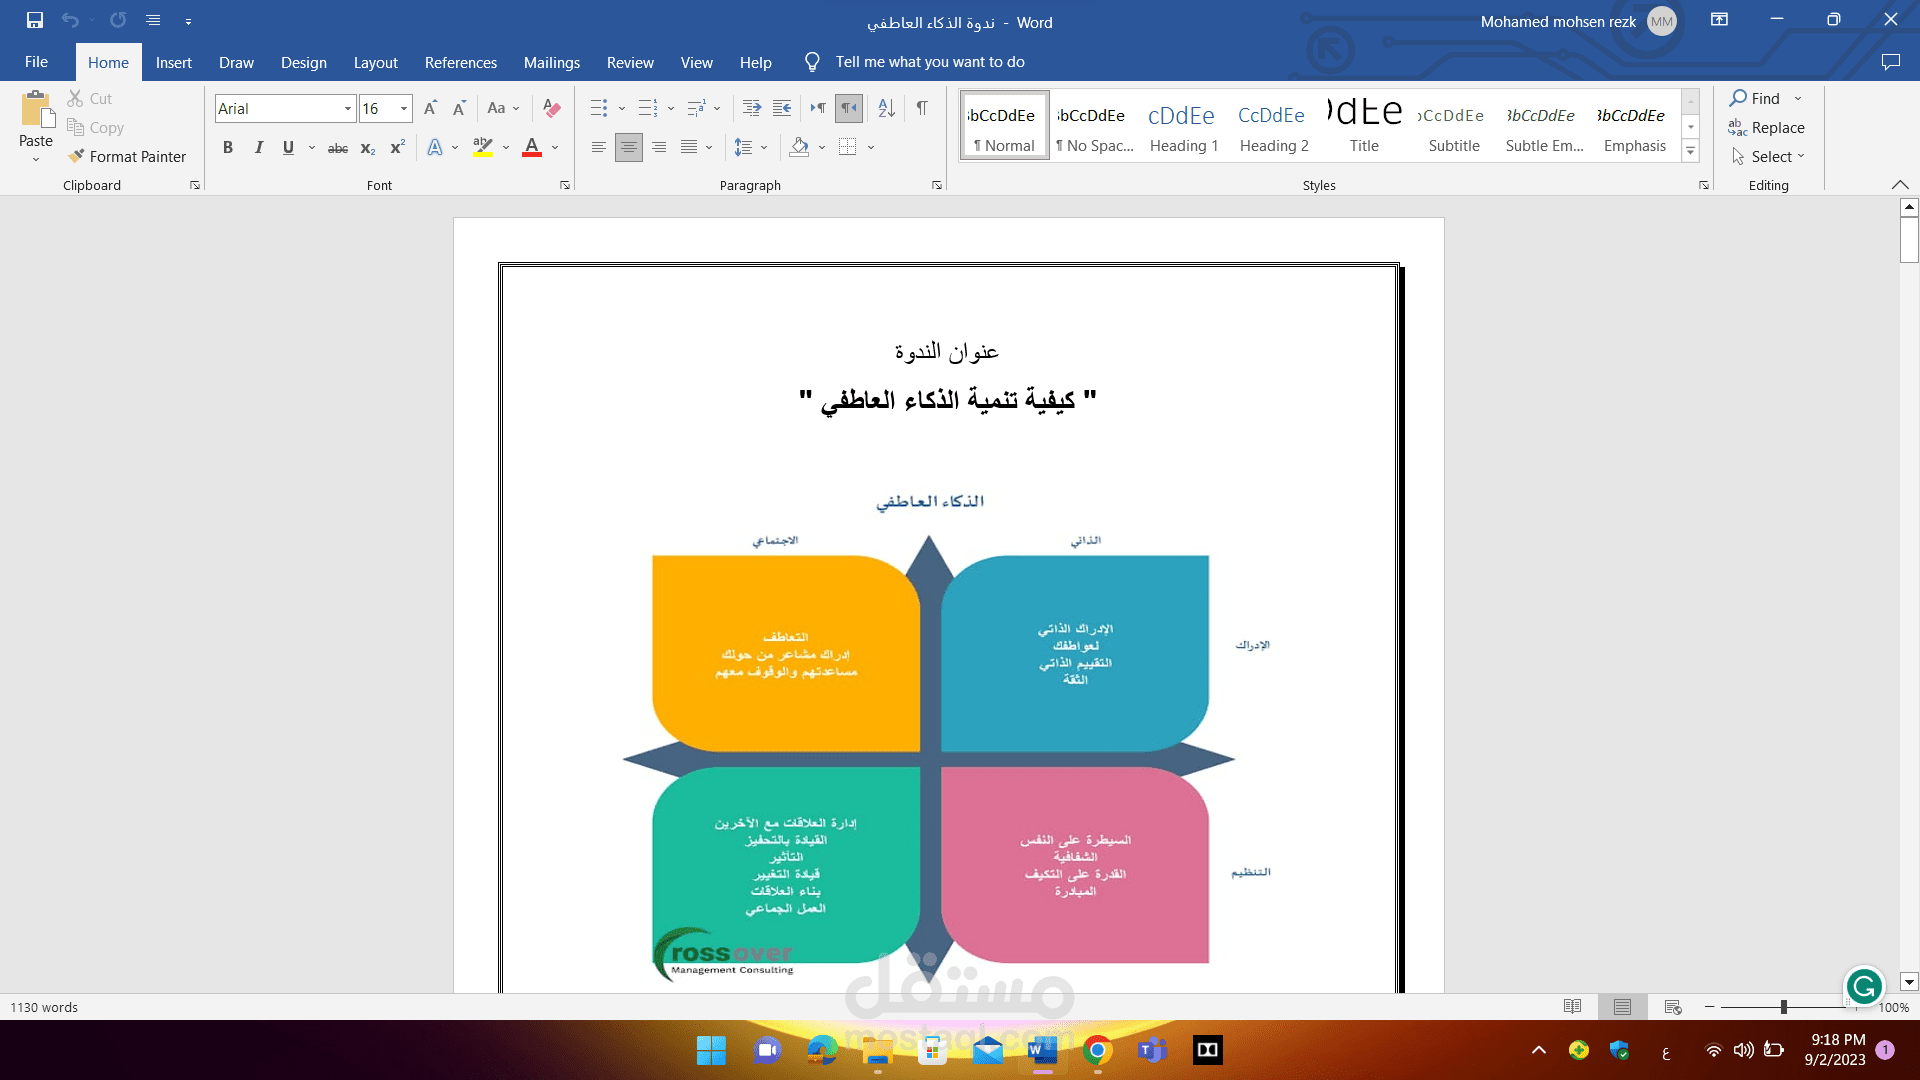Open the Arial font name dropdown
The width and height of the screenshot is (1920, 1080).
[347, 108]
